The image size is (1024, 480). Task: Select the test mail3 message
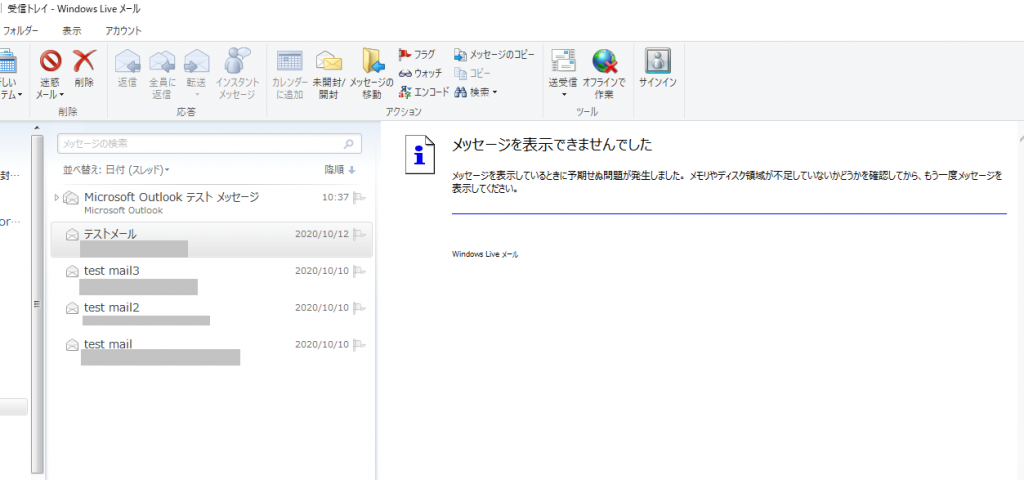point(212,276)
